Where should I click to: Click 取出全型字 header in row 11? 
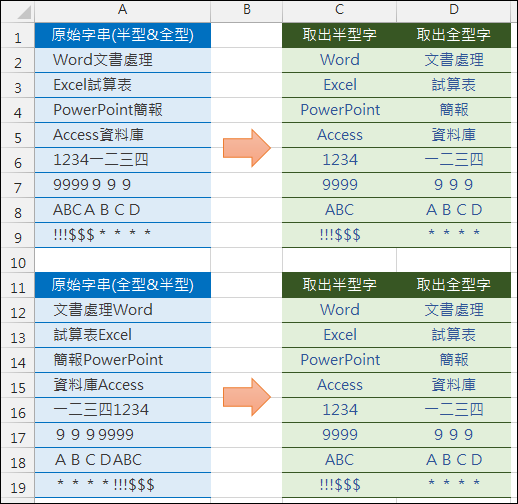tap(454, 285)
